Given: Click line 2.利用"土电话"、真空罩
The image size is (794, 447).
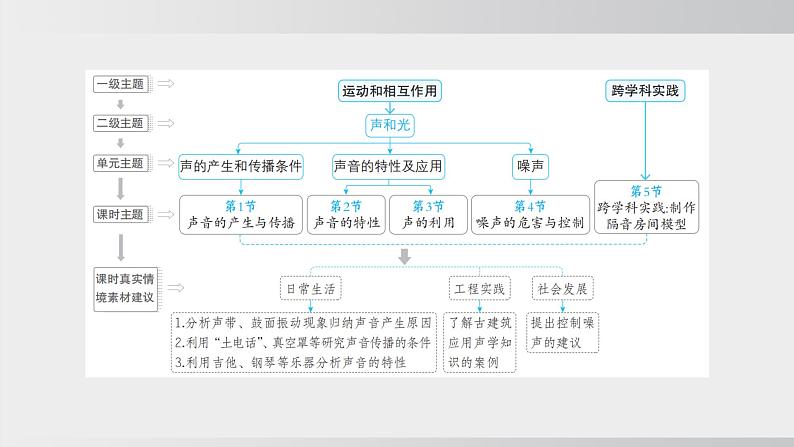Looking at the screenshot, I should click(x=303, y=343).
